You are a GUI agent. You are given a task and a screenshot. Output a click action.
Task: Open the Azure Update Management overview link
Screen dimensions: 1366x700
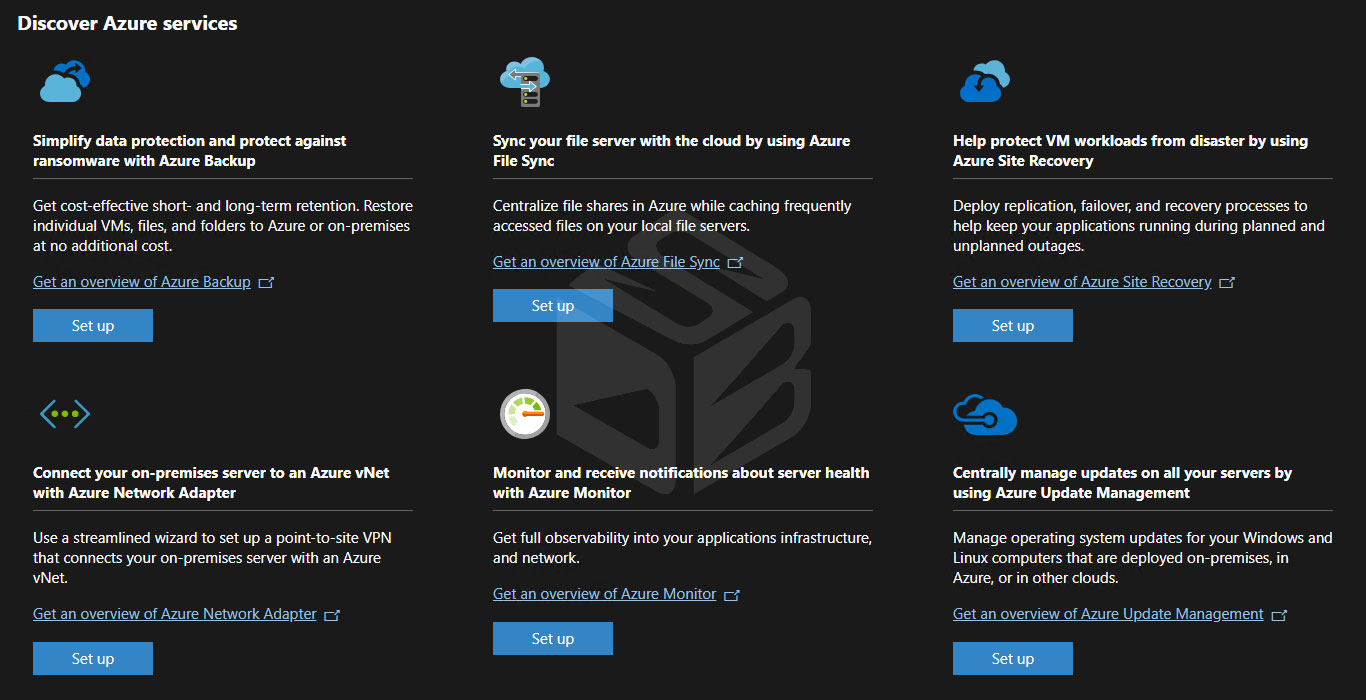(x=1106, y=613)
